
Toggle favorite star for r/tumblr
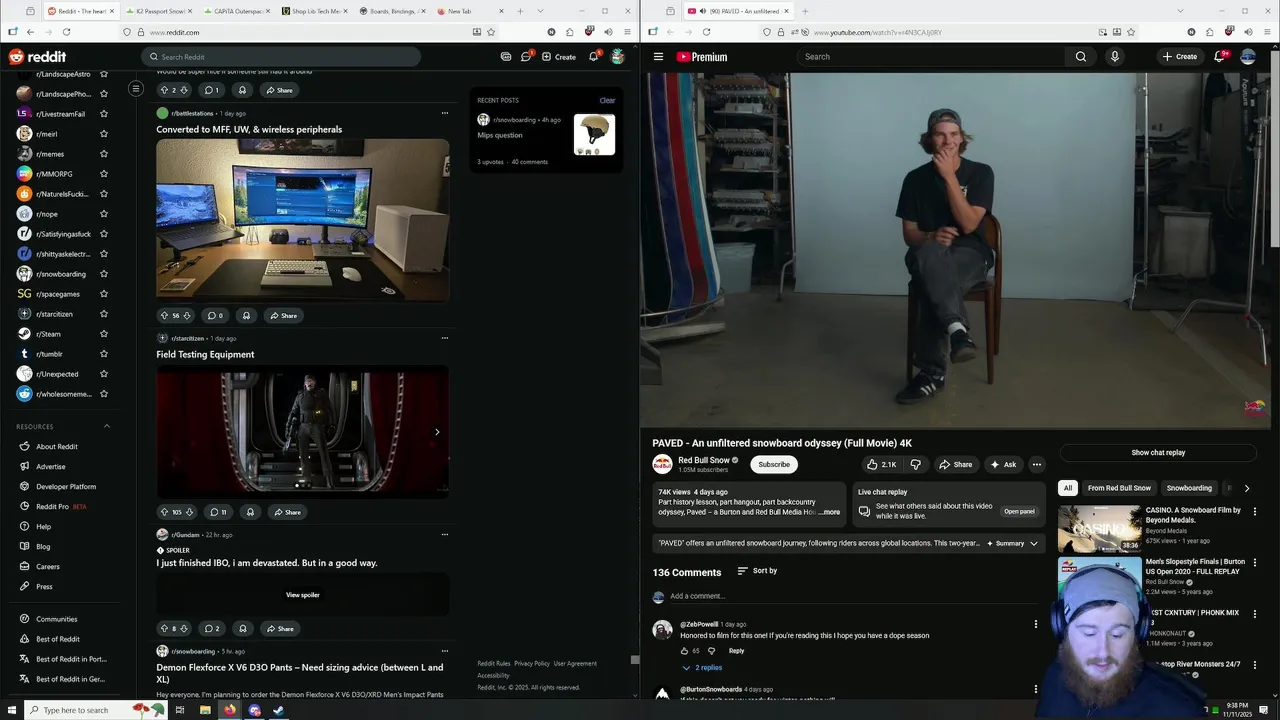click(104, 354)
